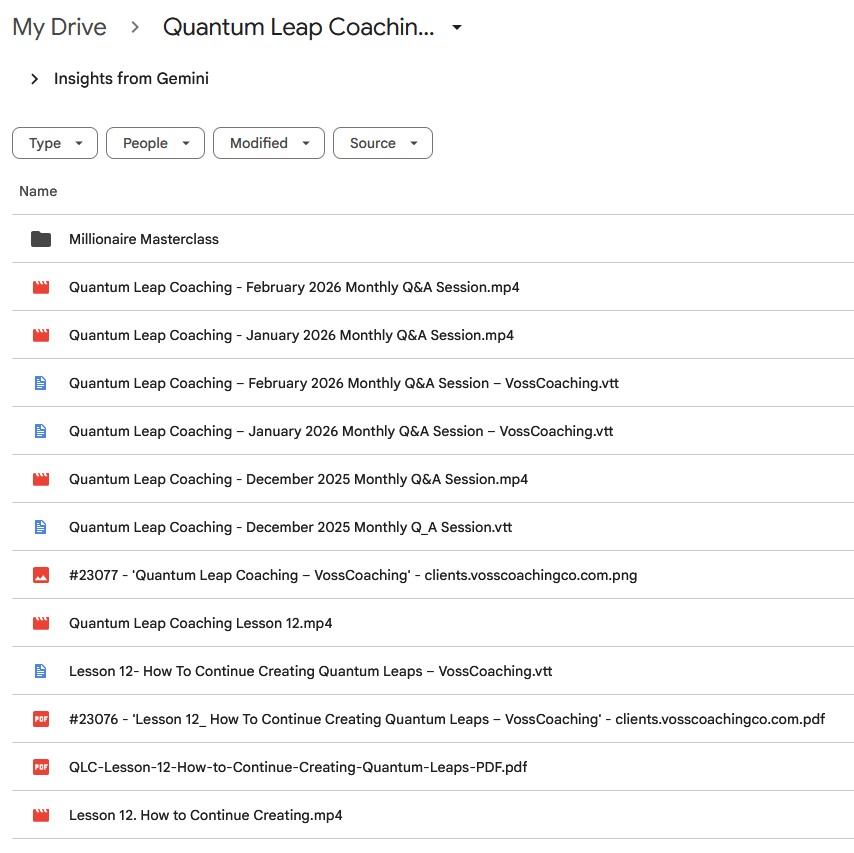
Task: Click the PDF icon beside the #23076 file
Action: (40, 719)
